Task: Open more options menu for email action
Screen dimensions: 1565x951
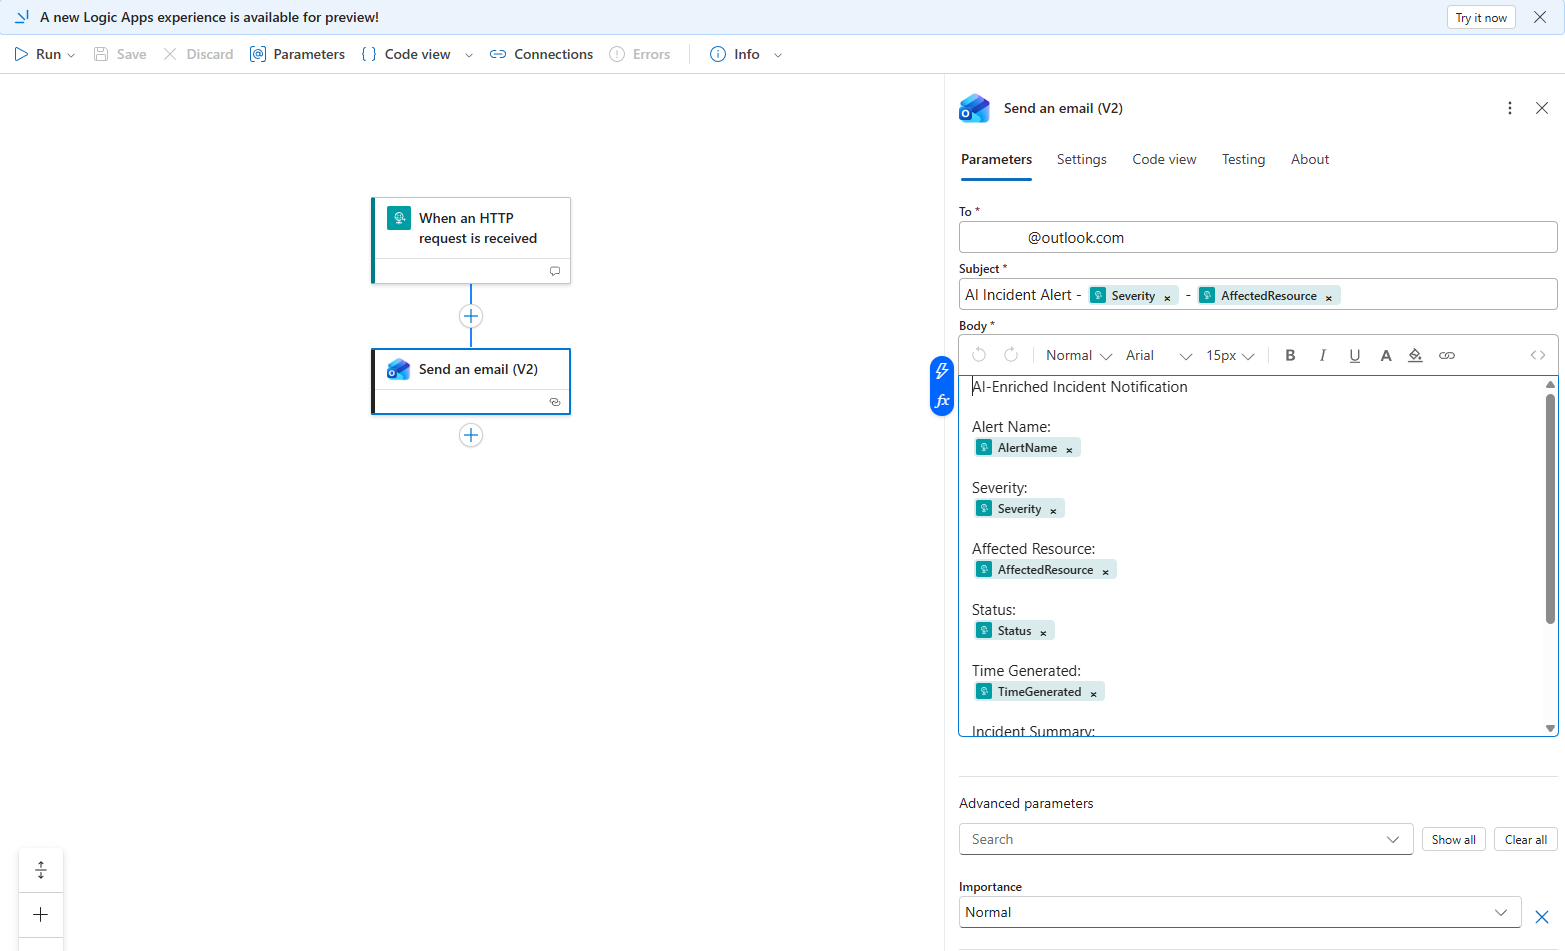Action: click(x=1510, y=108)
